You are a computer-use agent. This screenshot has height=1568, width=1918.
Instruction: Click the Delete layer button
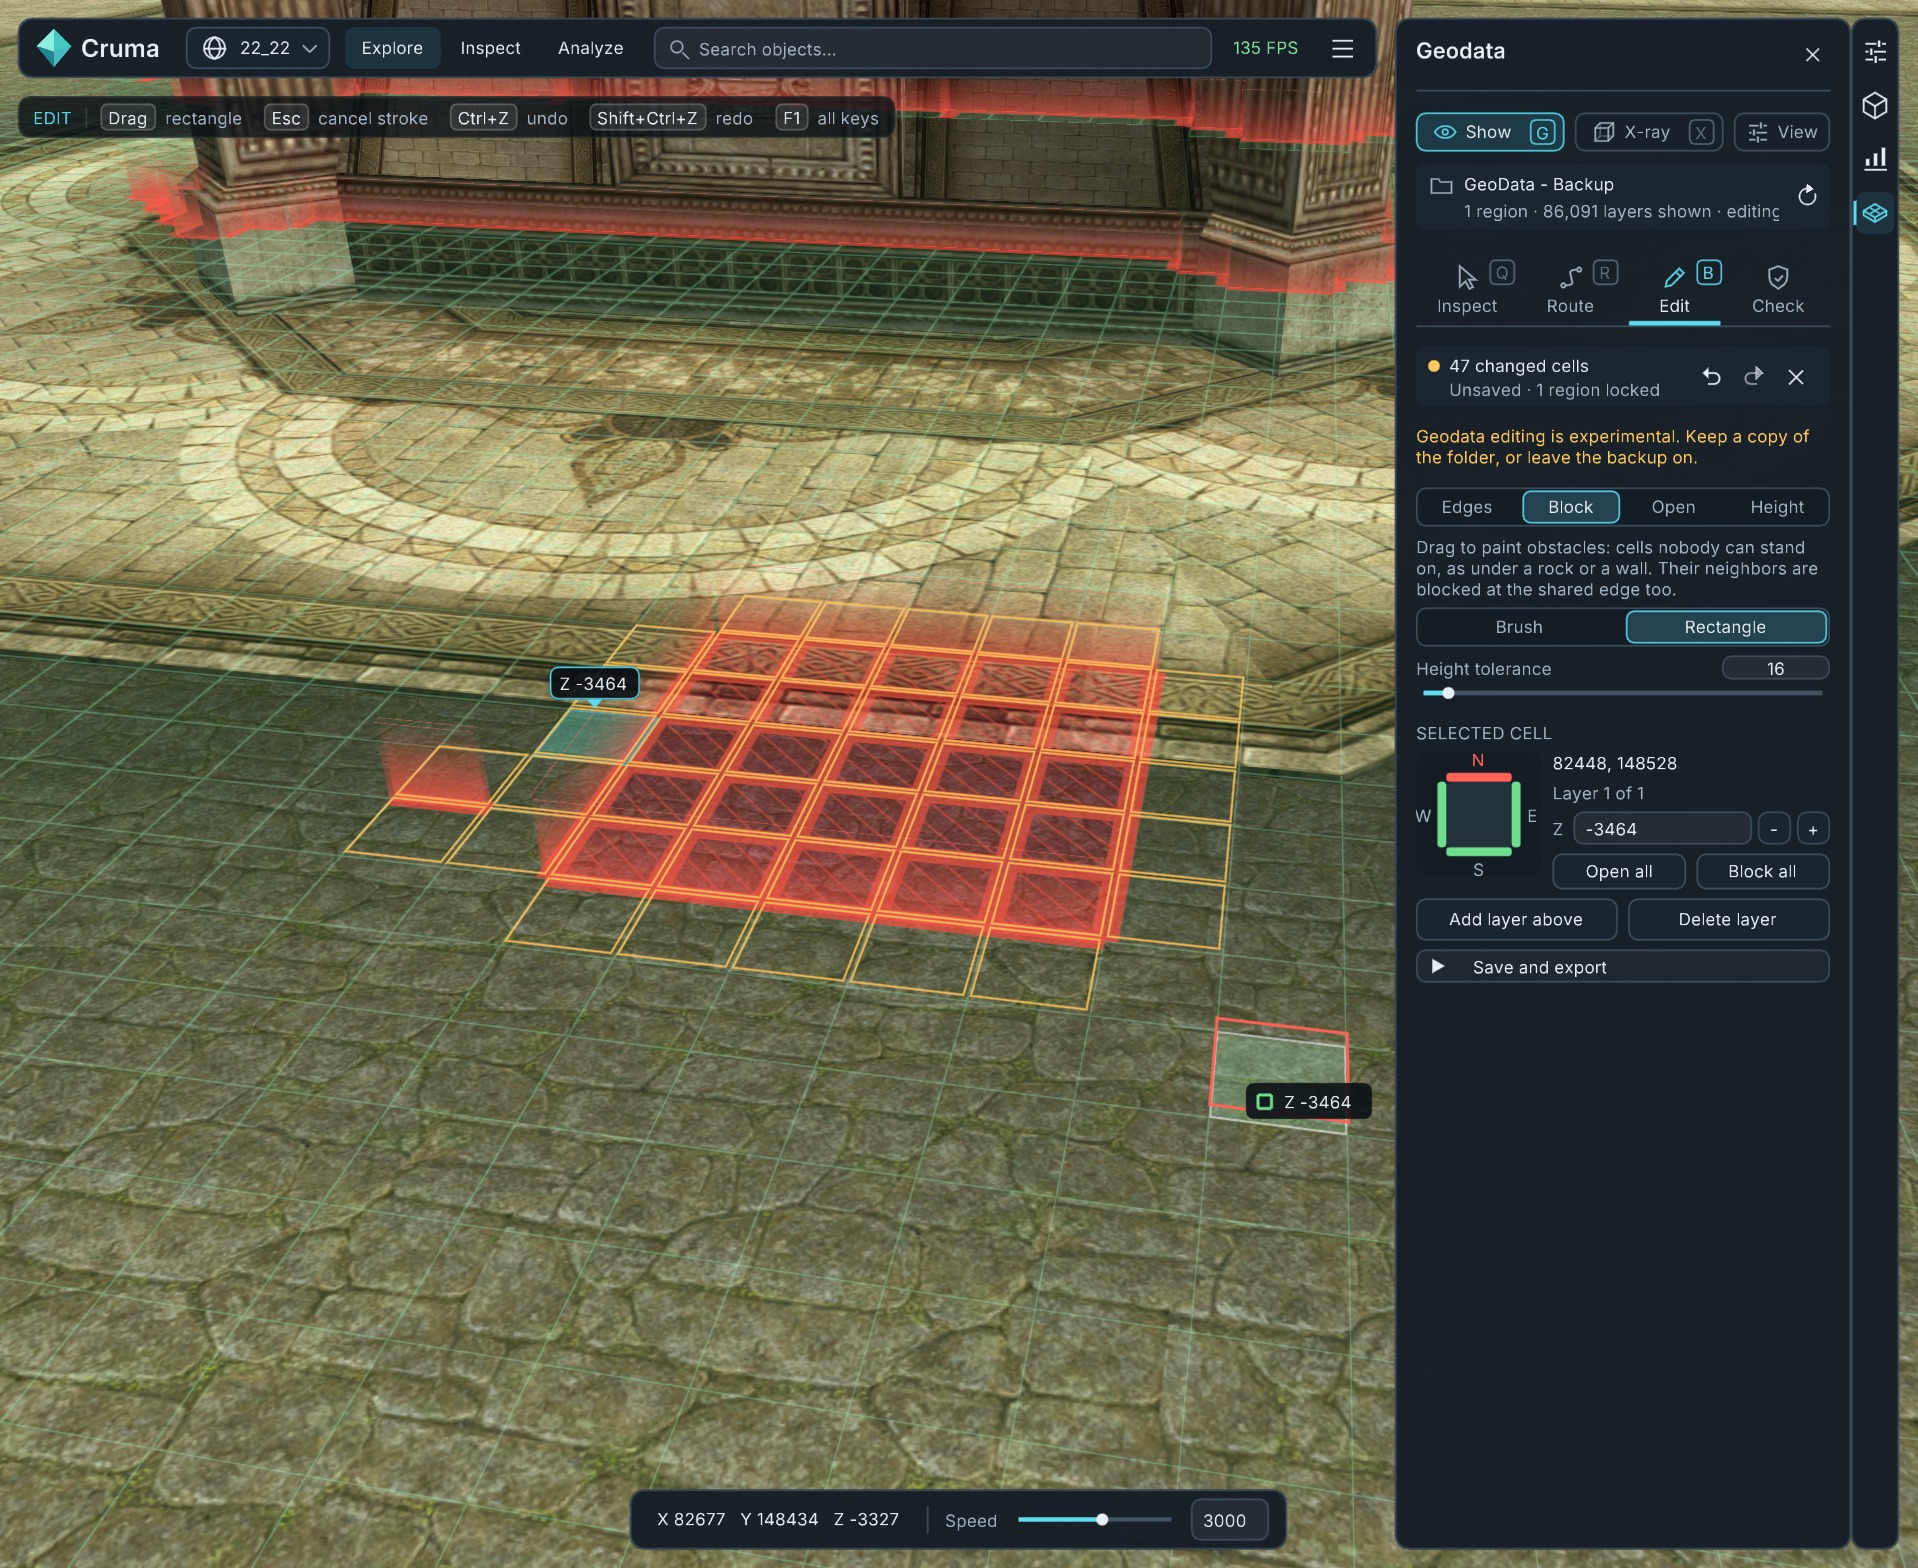1727,919
